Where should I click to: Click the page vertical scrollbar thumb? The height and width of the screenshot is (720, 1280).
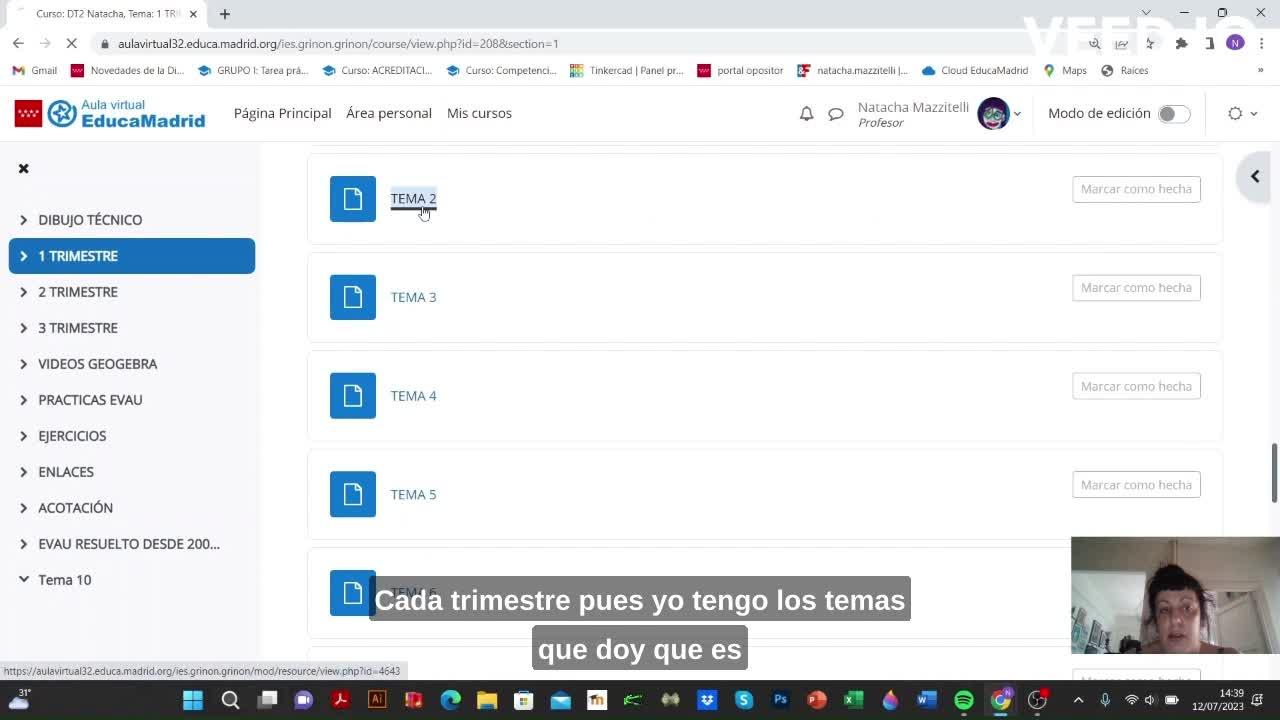1274,473
